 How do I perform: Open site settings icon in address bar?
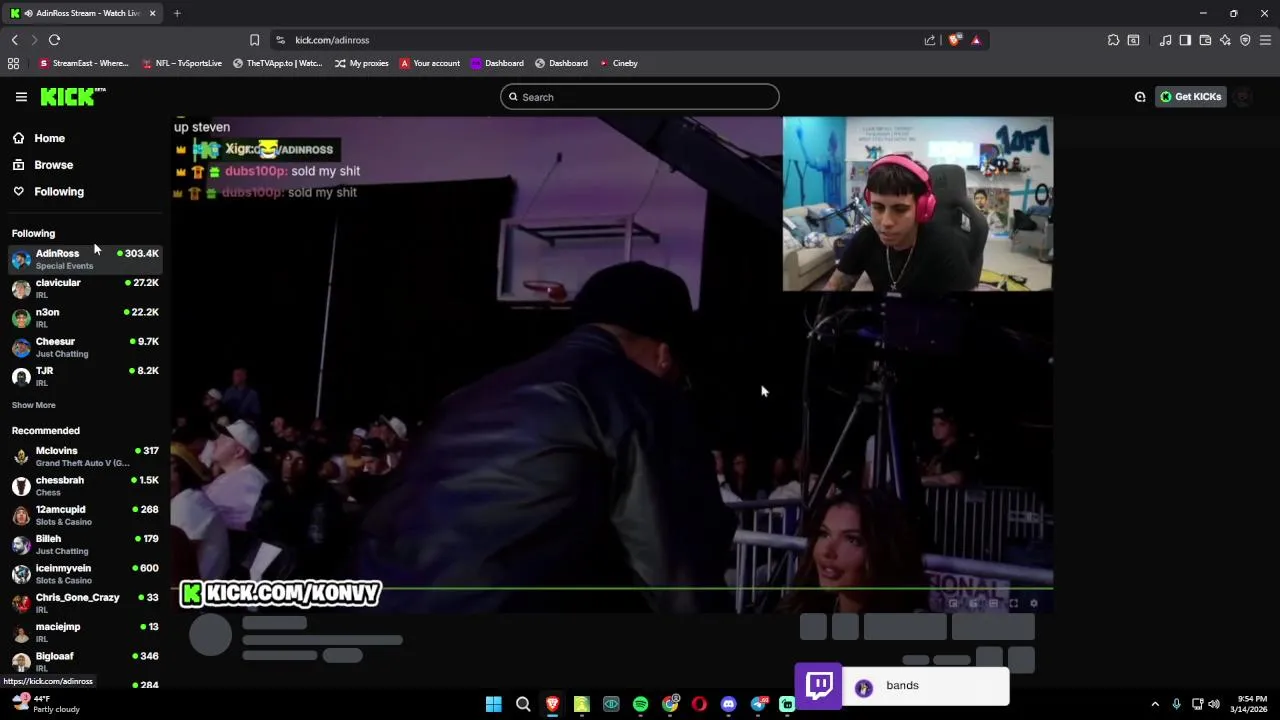(281, 40)
